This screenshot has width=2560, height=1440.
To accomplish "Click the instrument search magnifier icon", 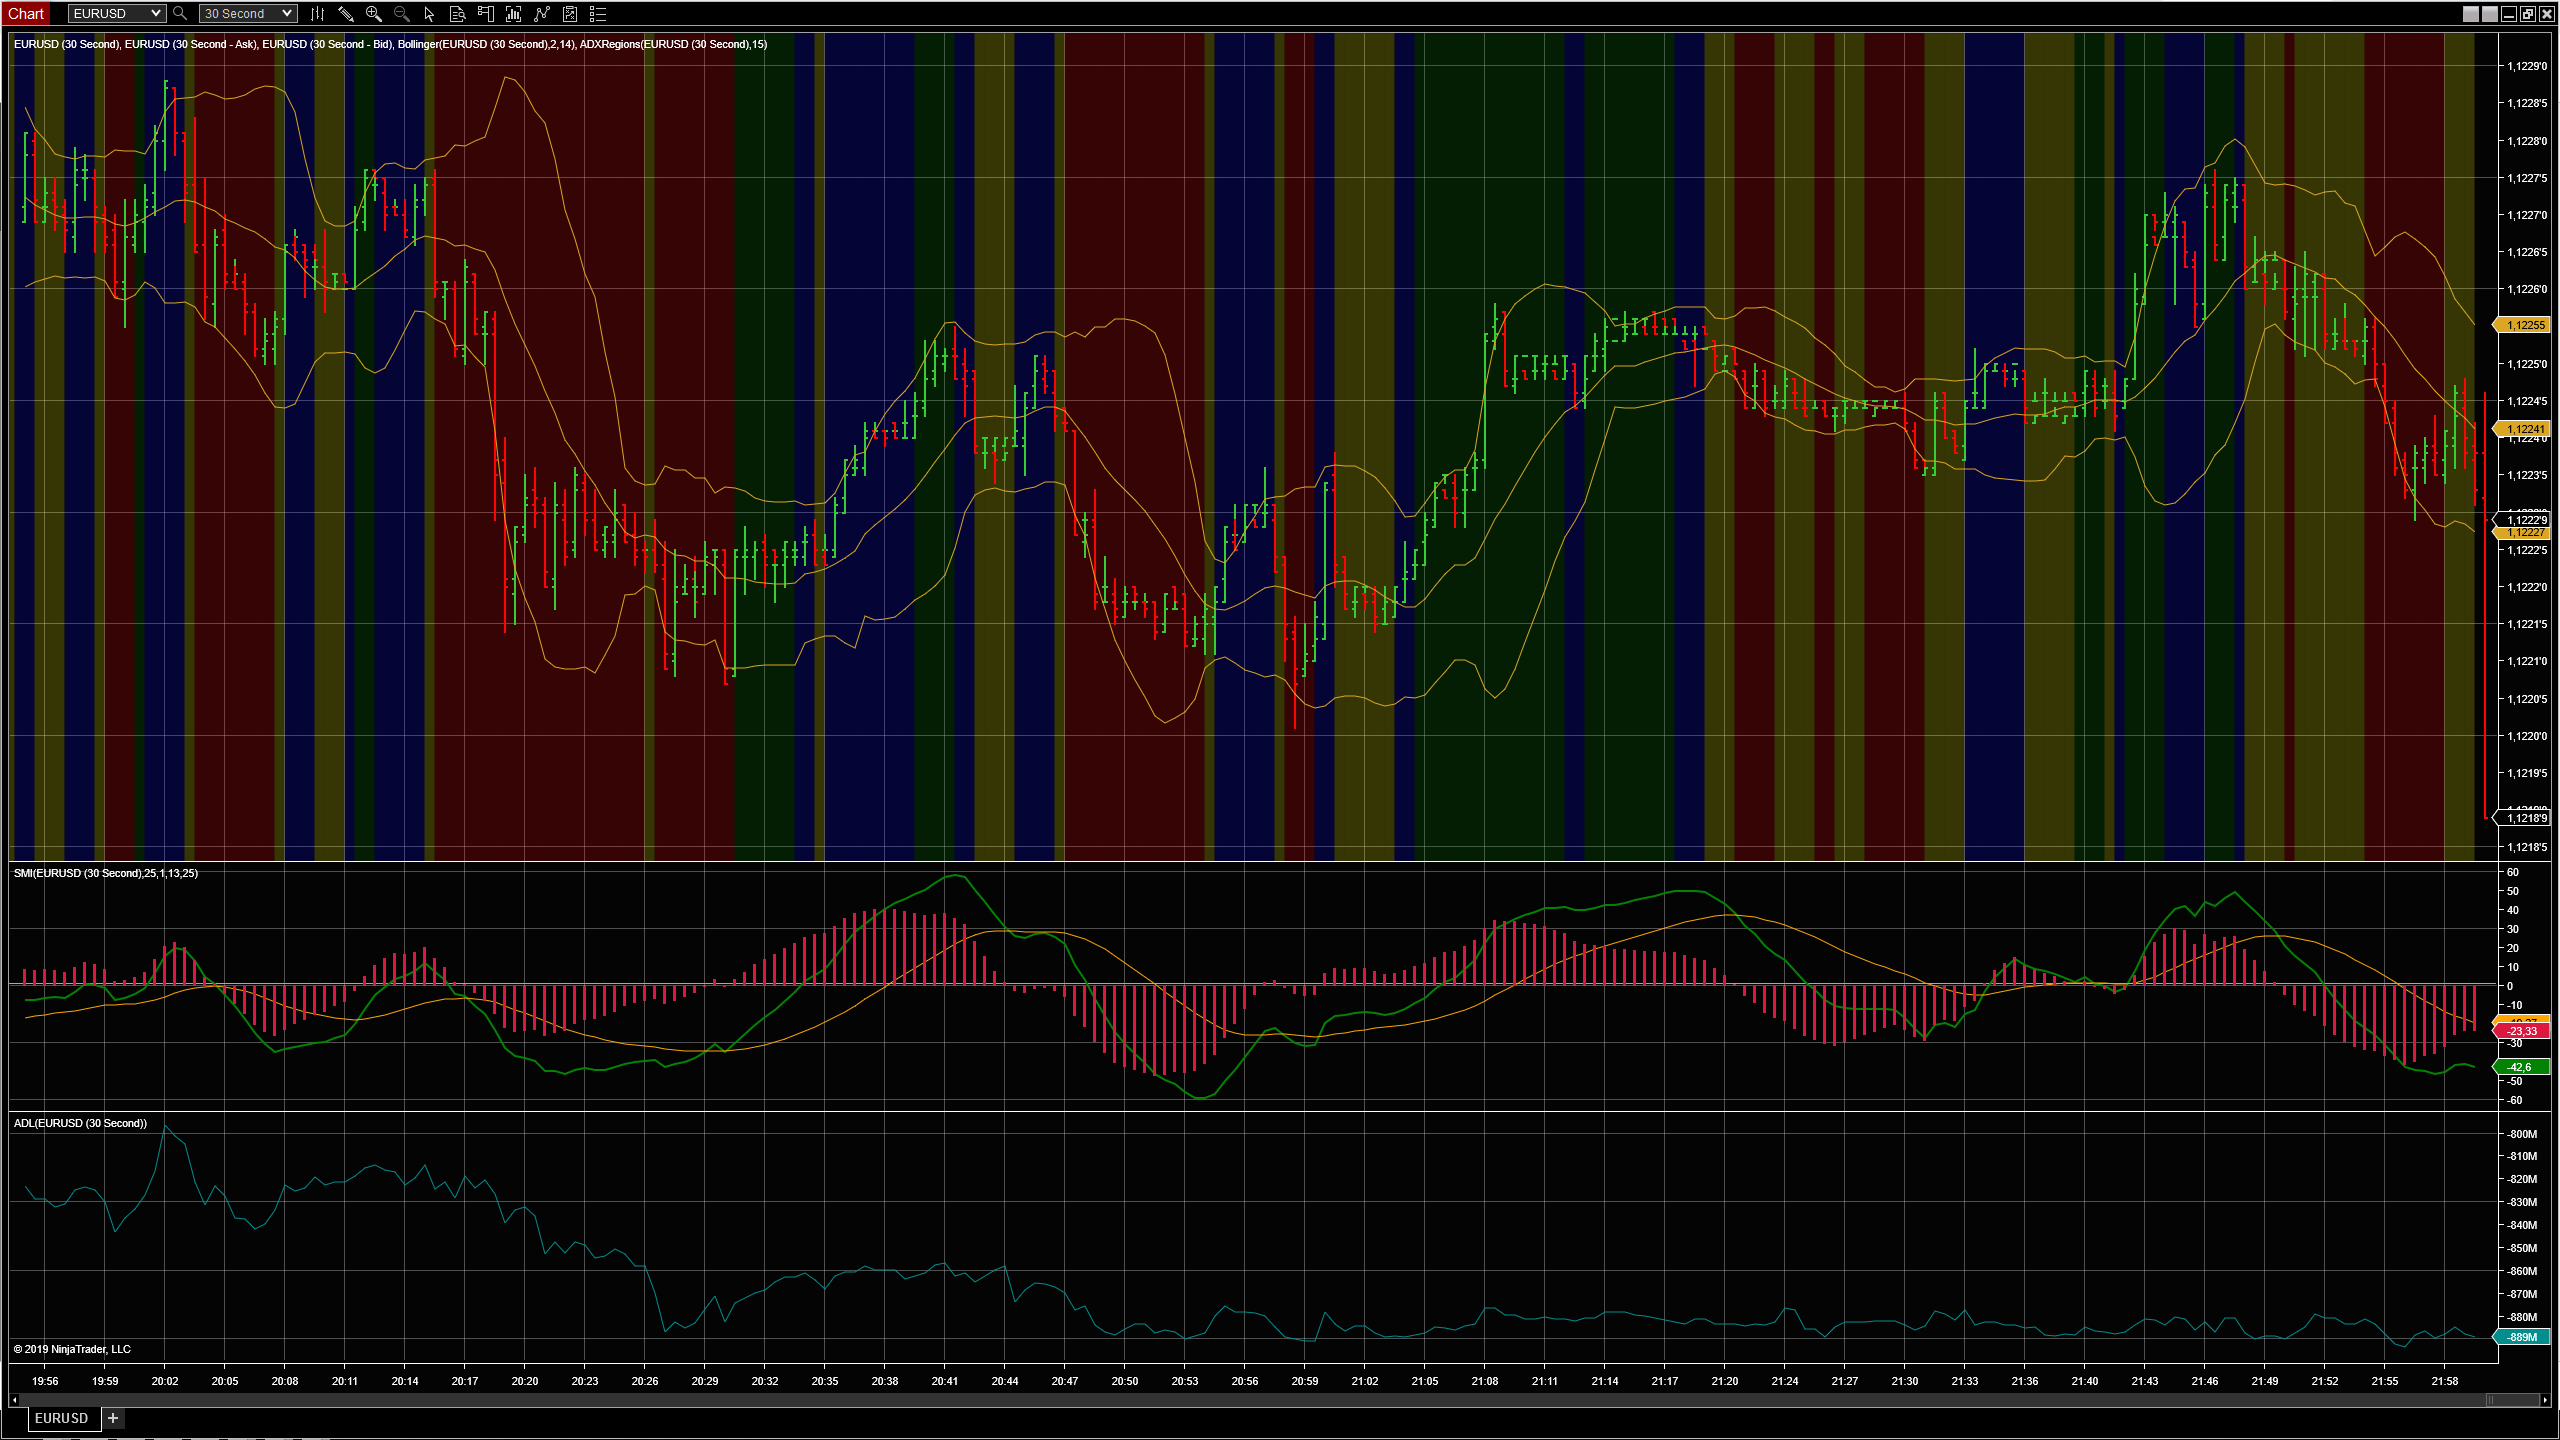I will coord(180,14).
